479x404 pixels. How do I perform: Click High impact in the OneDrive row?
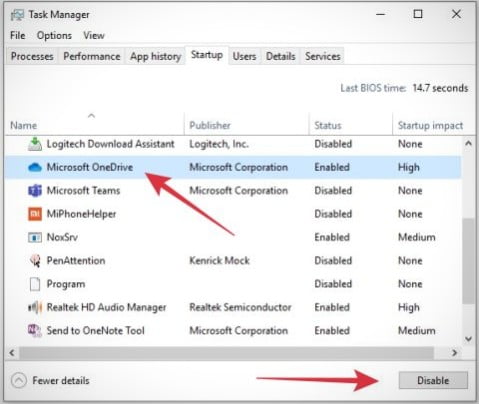409,168
